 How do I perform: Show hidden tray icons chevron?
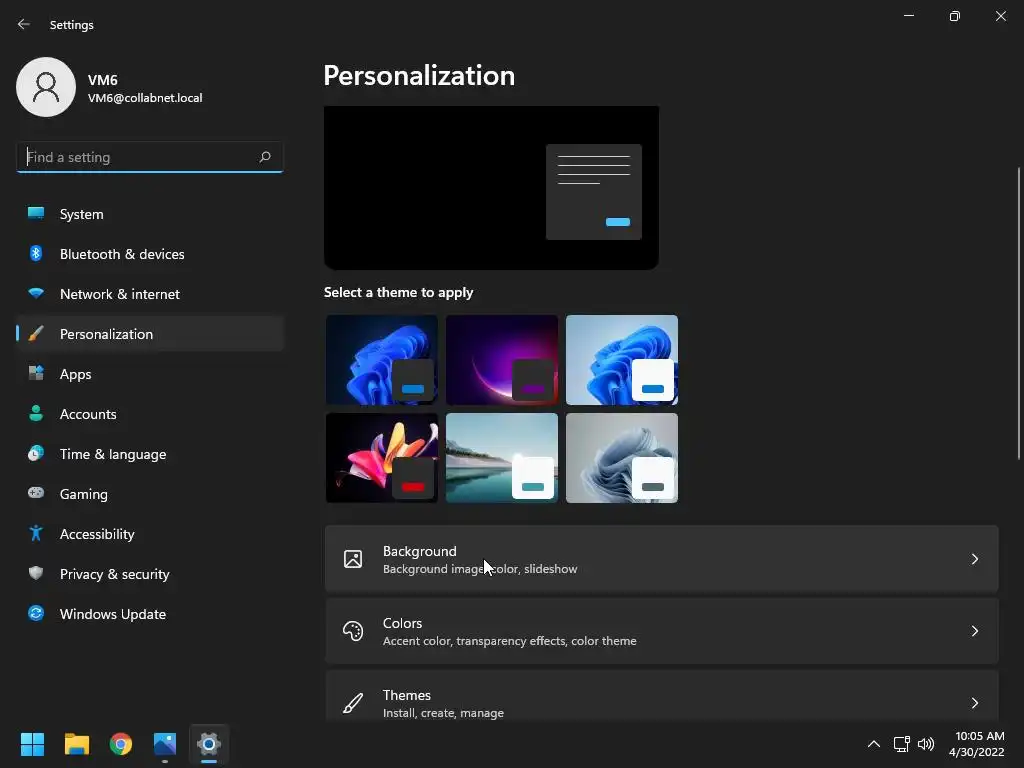point(873,744)
